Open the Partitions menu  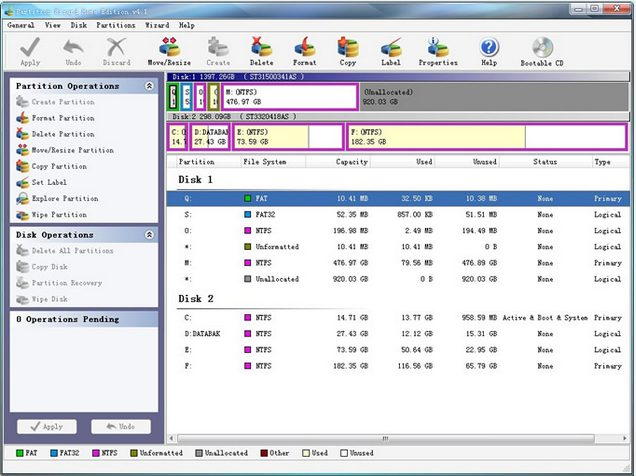click(116, 24)
